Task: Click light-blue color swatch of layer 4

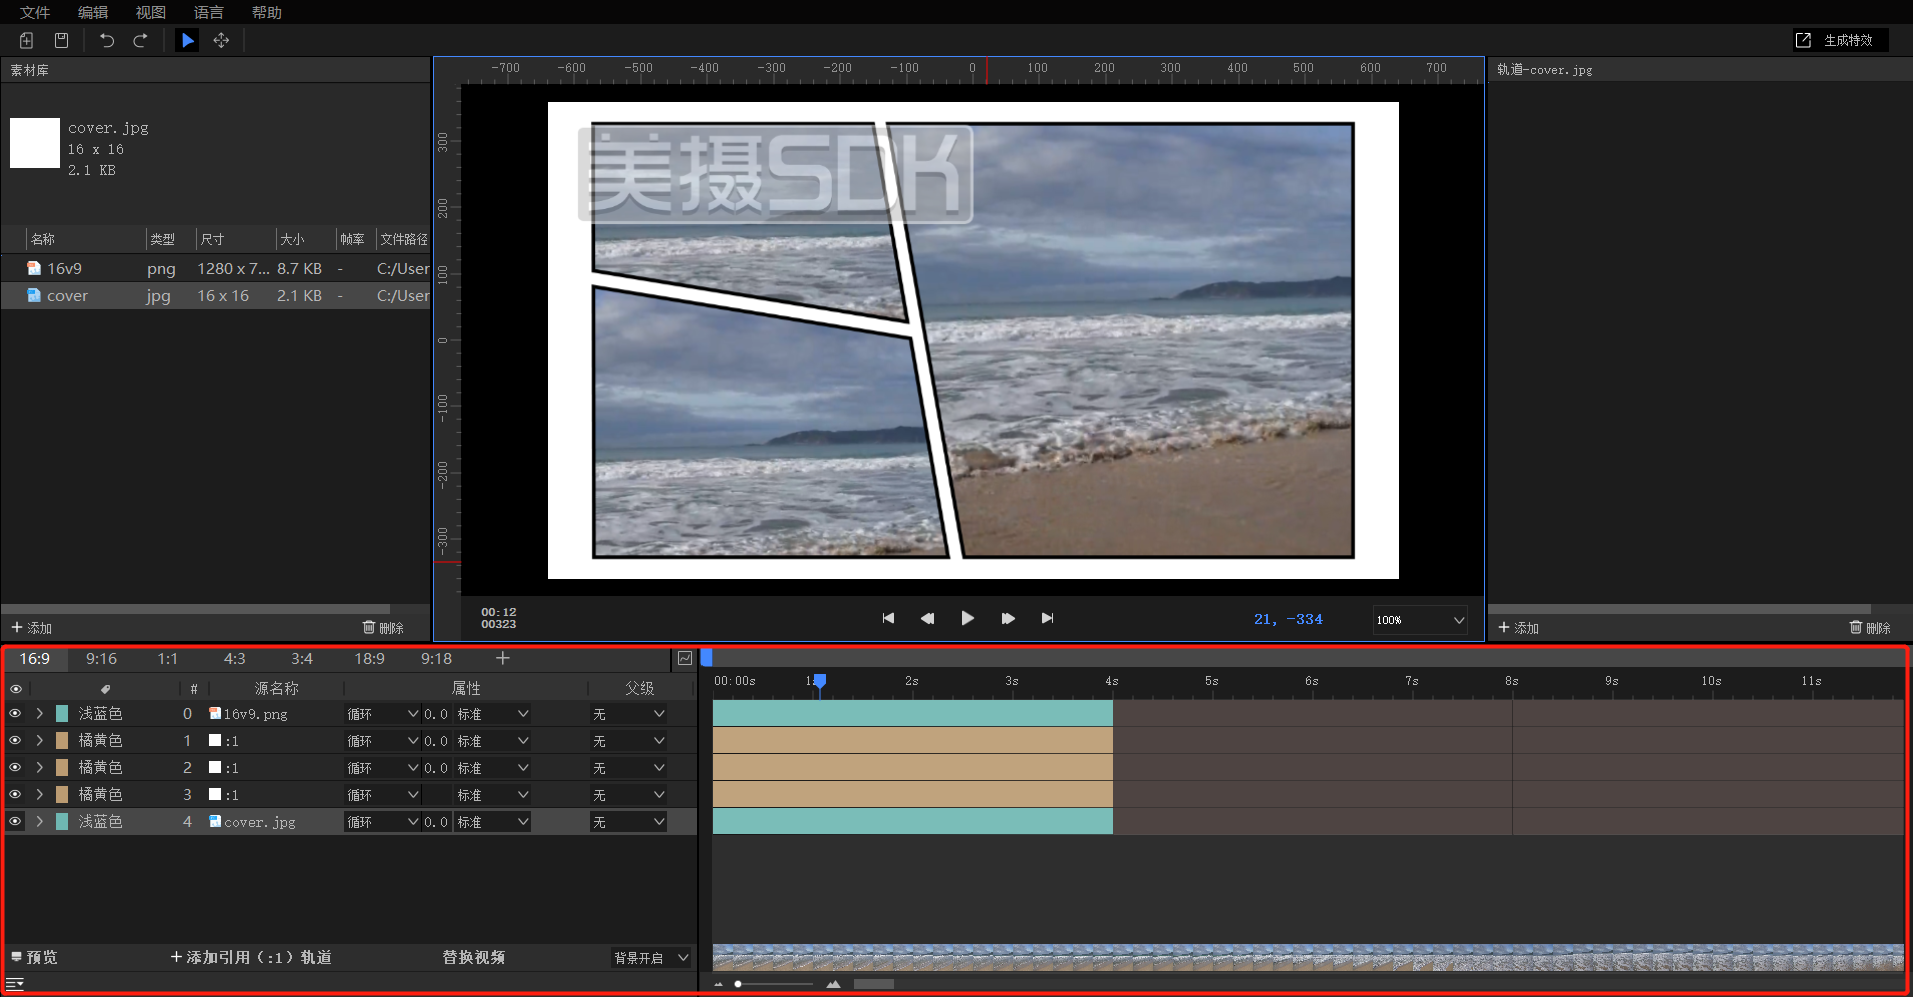Action: point(62,821)
